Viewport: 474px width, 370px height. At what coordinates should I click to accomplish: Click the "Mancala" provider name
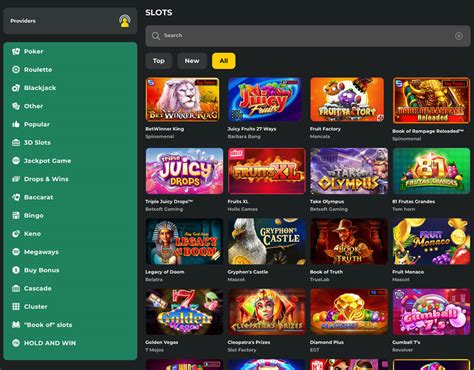(x=320, y=137)
